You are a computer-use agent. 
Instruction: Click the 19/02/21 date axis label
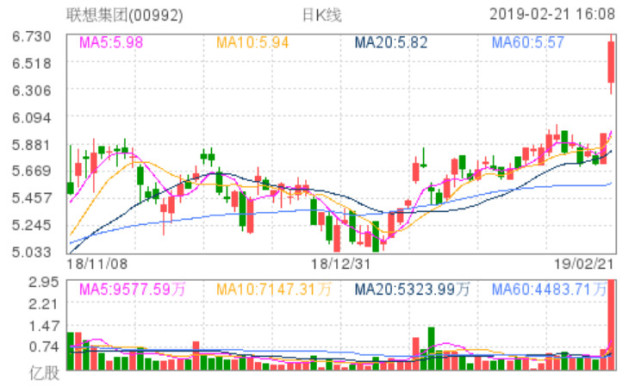point(584,264)
